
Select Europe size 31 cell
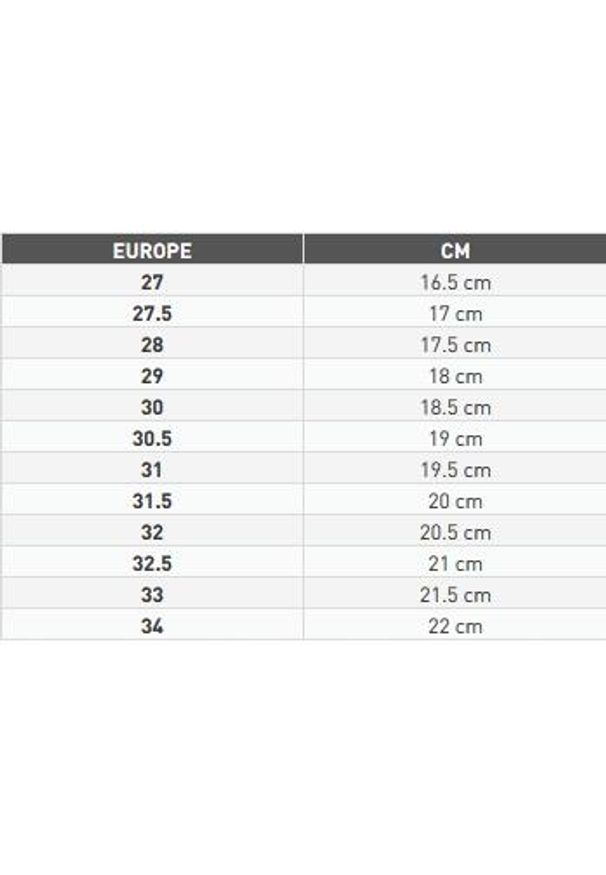152,469
